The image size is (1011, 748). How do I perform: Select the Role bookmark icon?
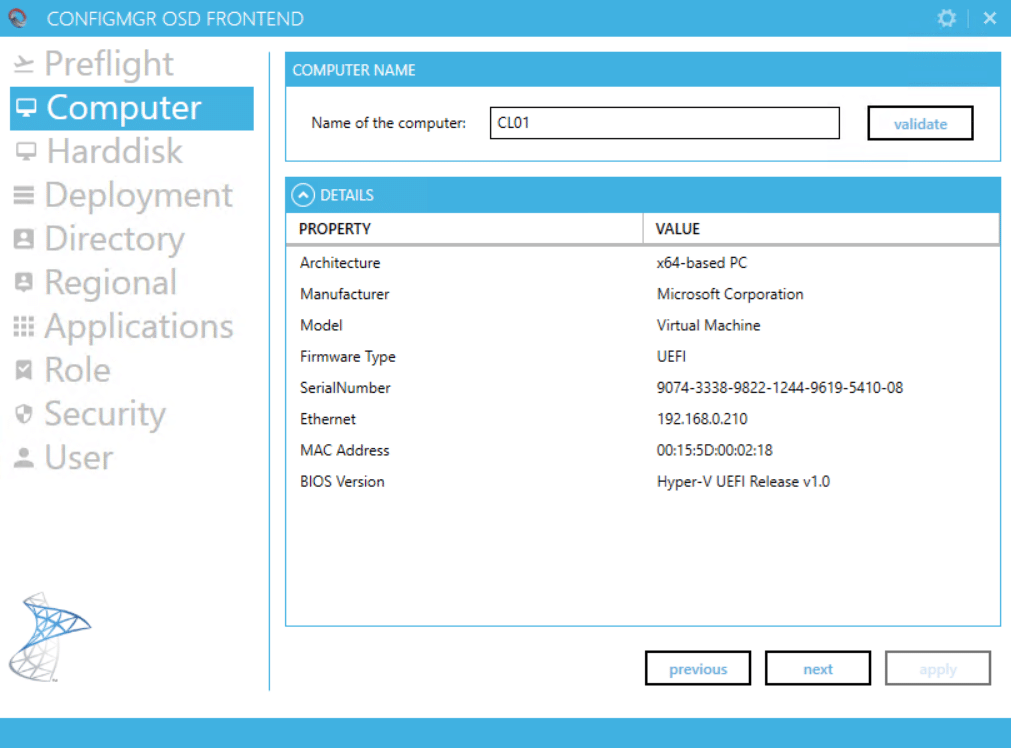pyautogui.click(x=24, y=370)
